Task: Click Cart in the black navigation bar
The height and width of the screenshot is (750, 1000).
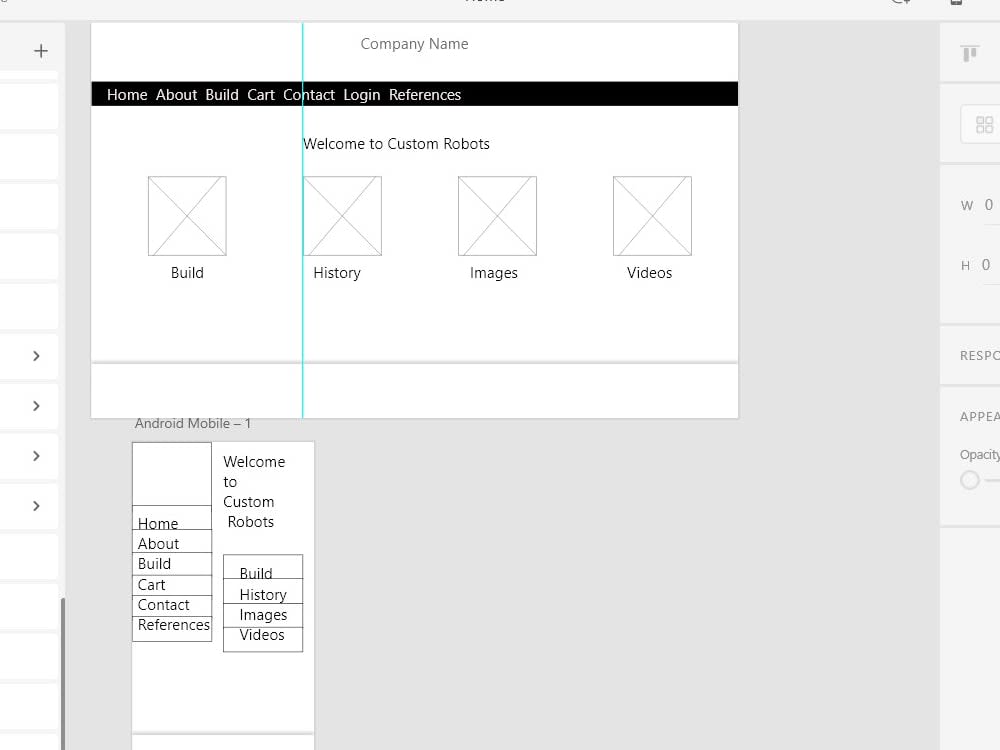Action: 261,95
